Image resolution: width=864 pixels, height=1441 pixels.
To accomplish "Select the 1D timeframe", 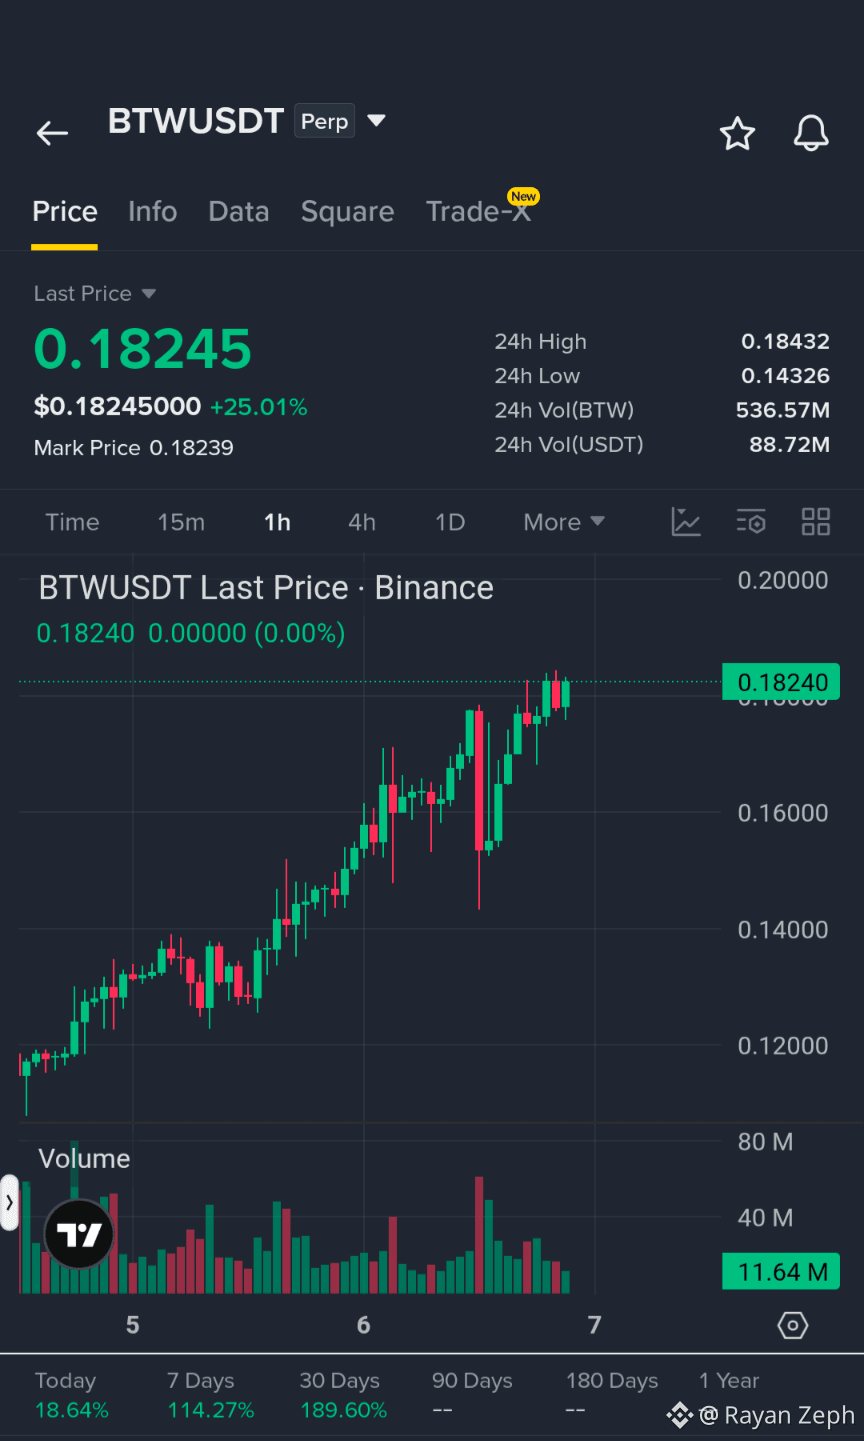I will 450,522.
